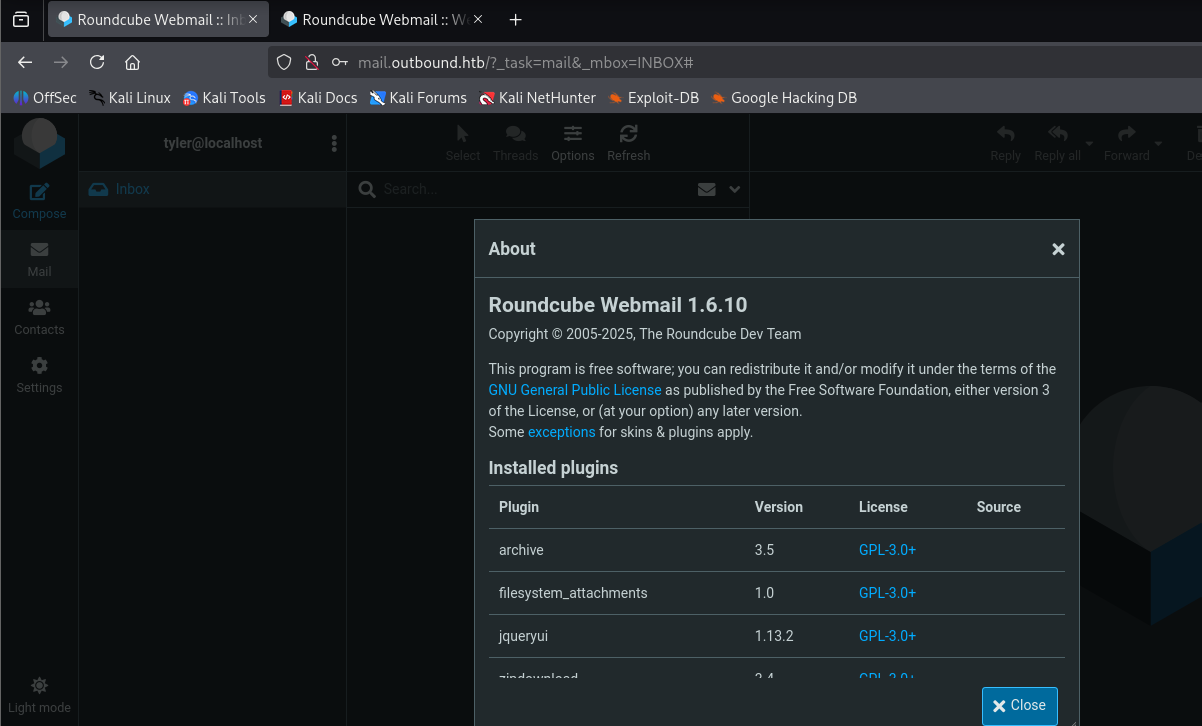Open the archive plugin GPL-3.0+ license link

(x=888, y=550)
